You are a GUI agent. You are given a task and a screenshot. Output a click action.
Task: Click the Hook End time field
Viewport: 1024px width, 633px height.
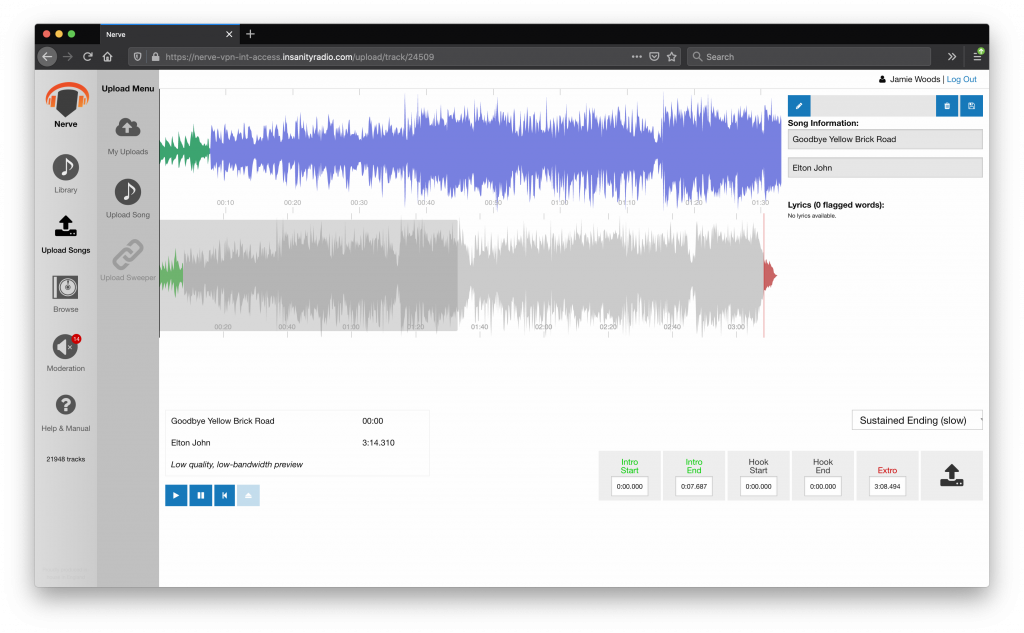(823, 486)
